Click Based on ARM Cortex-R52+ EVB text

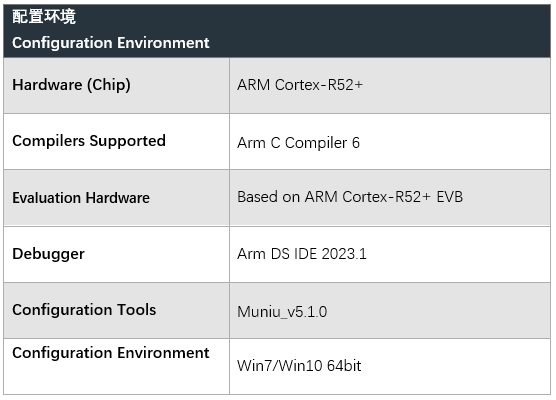(x=350, y=197)
